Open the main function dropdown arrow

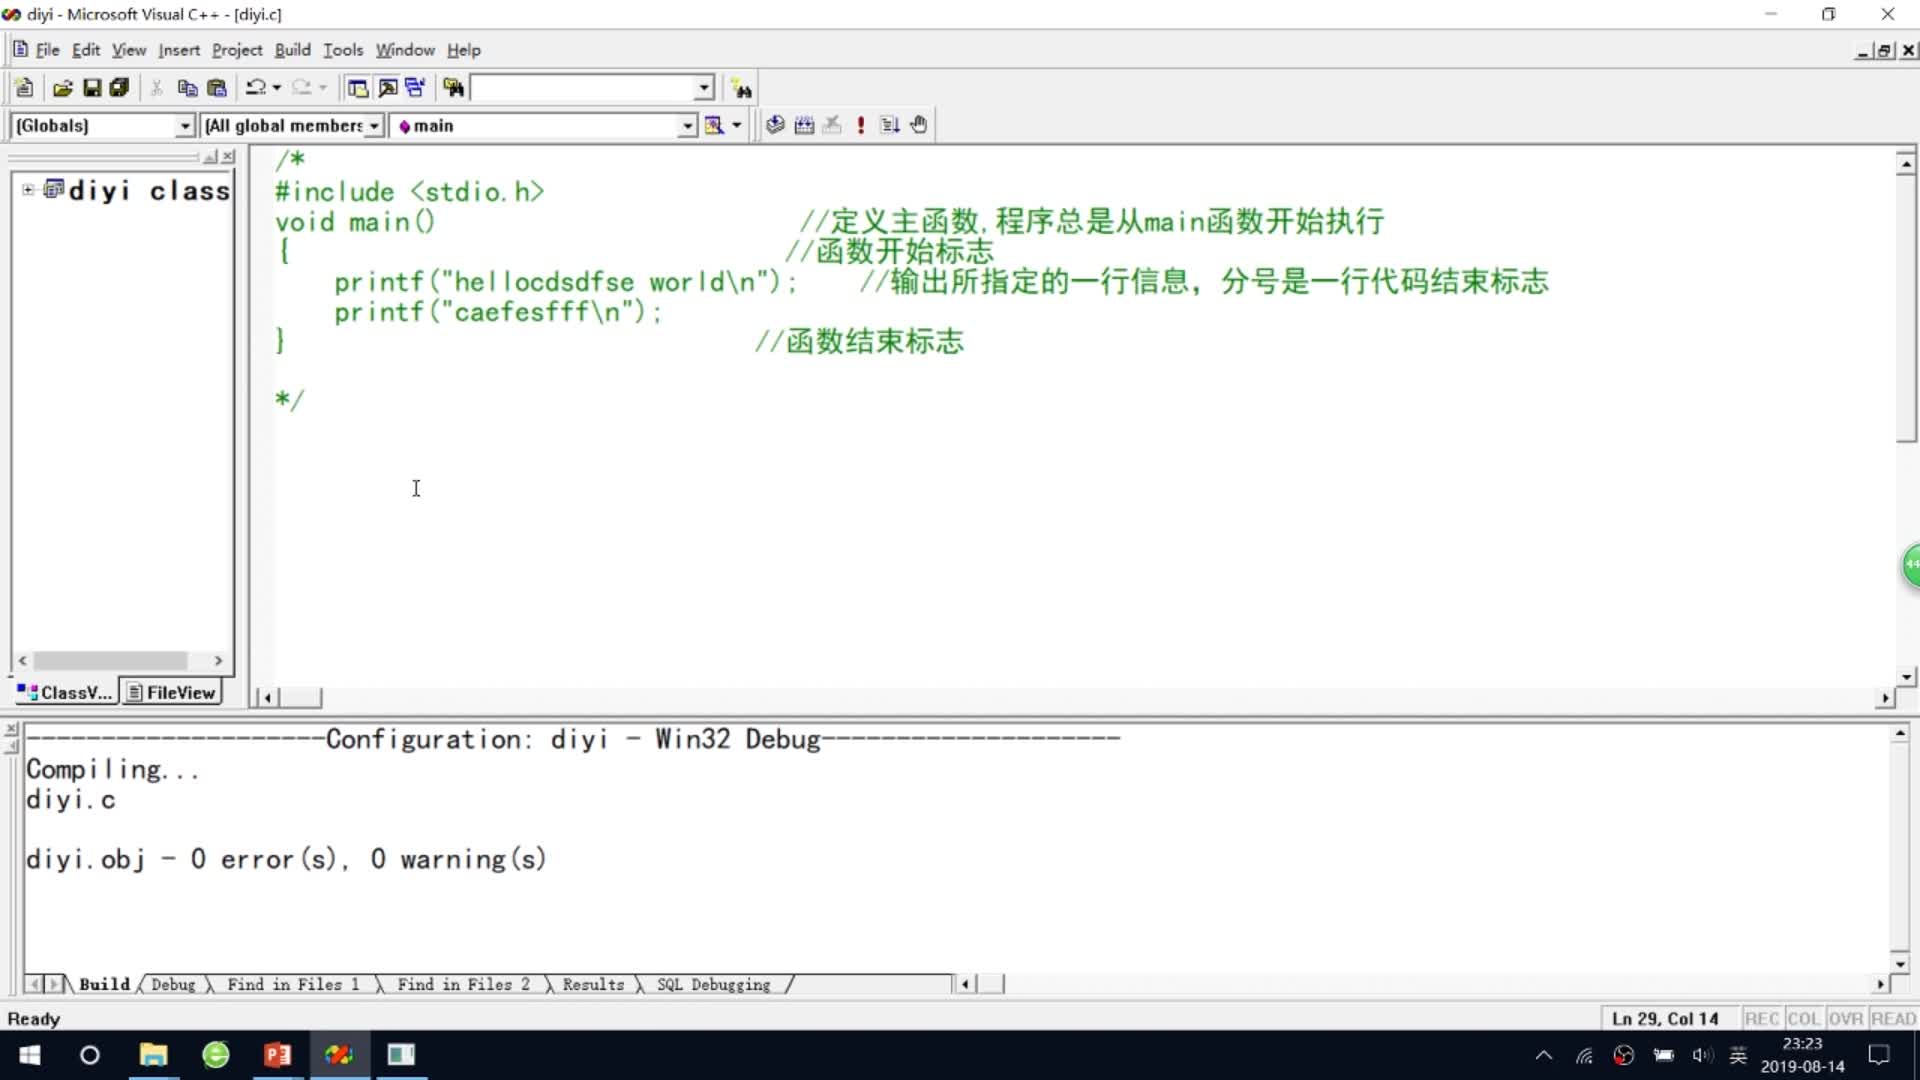tap(687, 126)
